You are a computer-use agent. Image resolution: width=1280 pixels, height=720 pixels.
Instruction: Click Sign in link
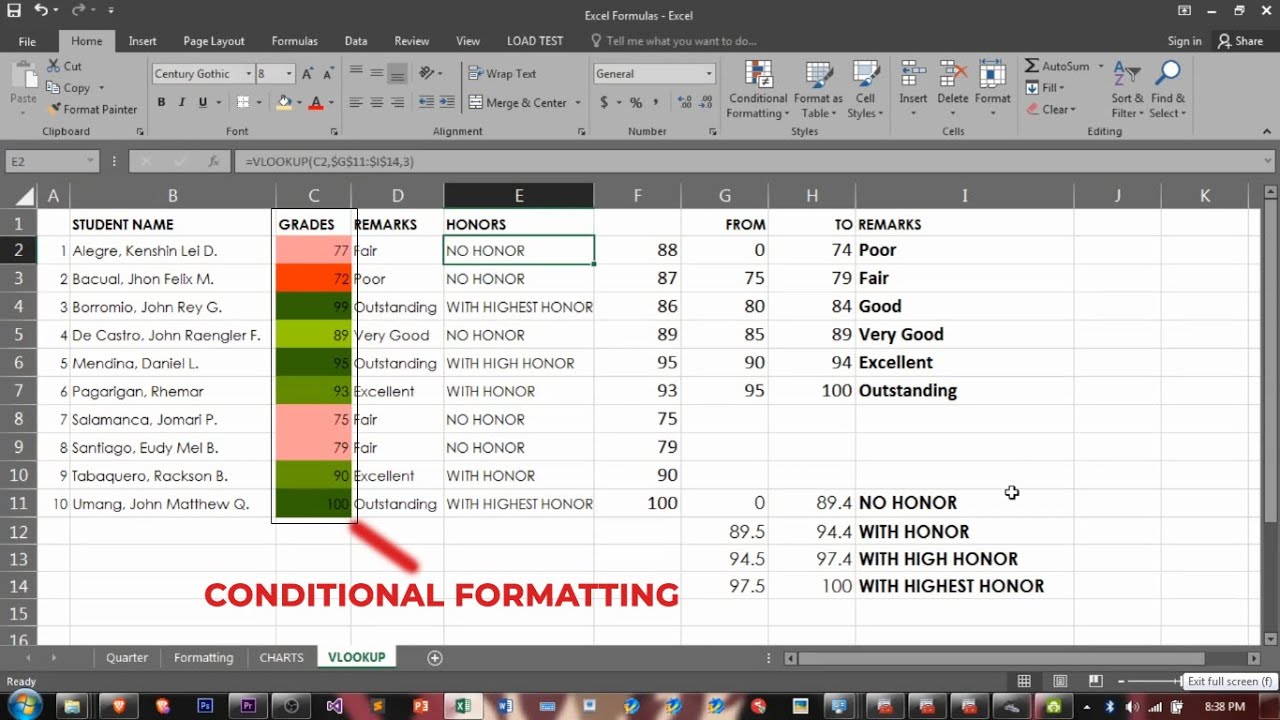[x=1184, y=41]
